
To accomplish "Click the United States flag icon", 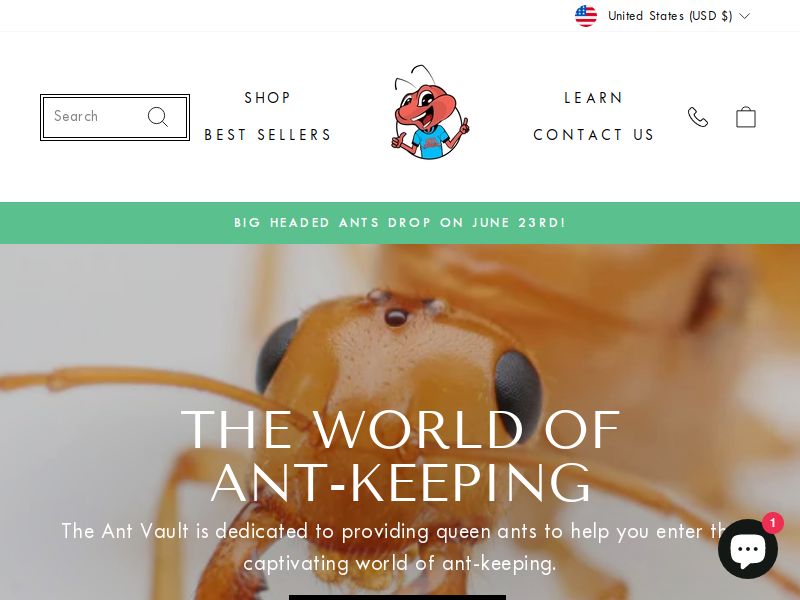I will click(x=586, y=16).
